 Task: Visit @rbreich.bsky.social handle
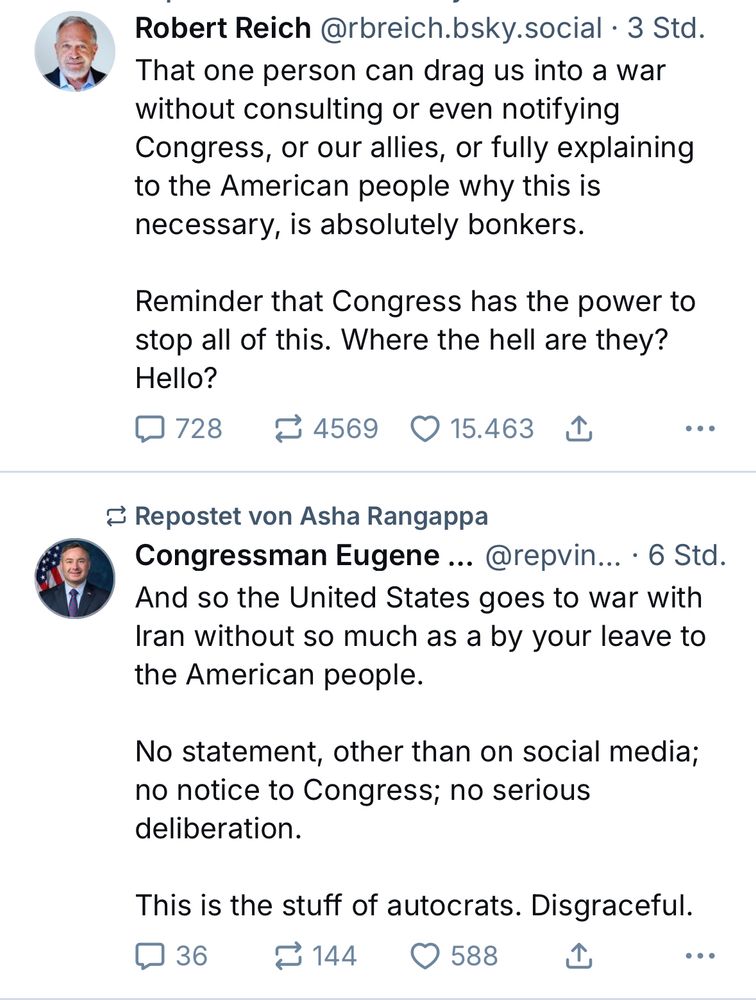pos(462,29)
